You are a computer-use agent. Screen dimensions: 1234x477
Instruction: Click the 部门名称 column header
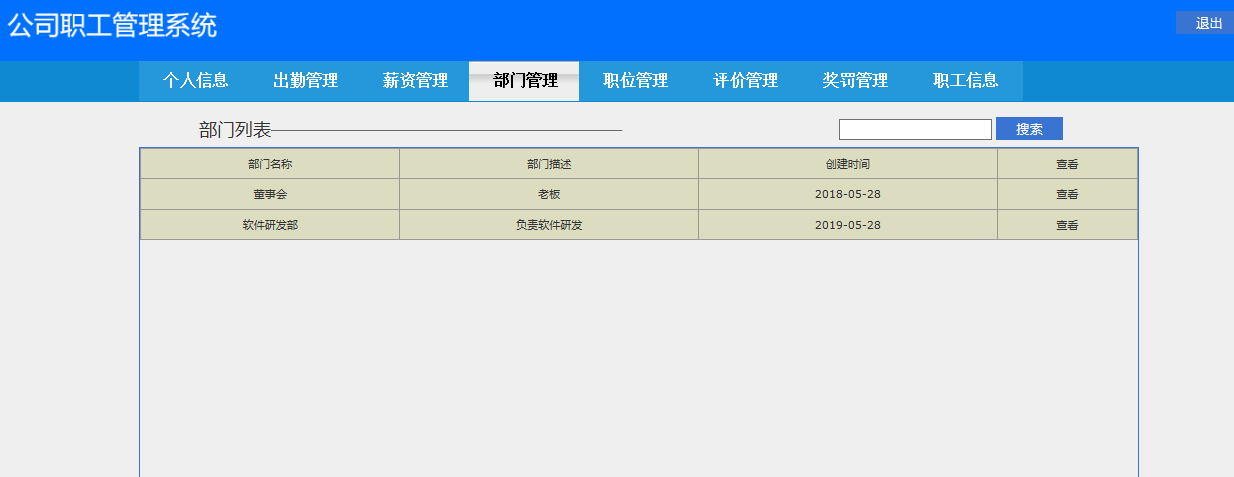(270, 164)
